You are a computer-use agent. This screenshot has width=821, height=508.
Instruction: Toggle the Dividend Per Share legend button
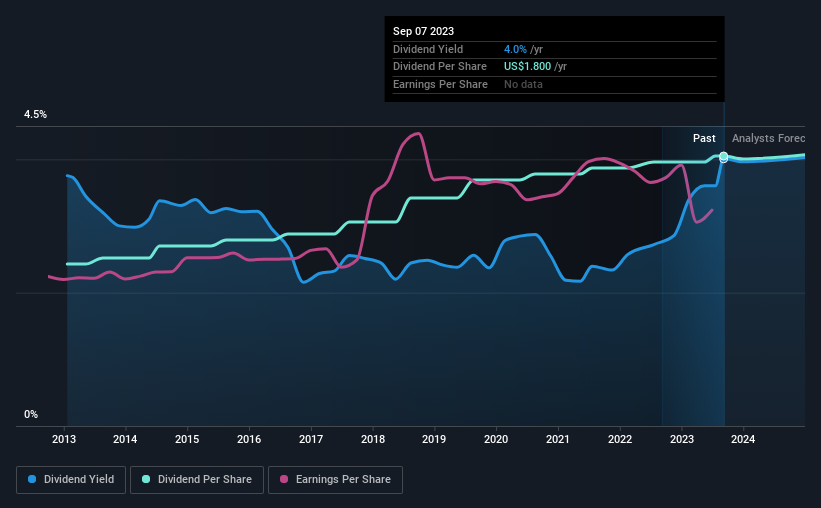(x=197, y=480)
